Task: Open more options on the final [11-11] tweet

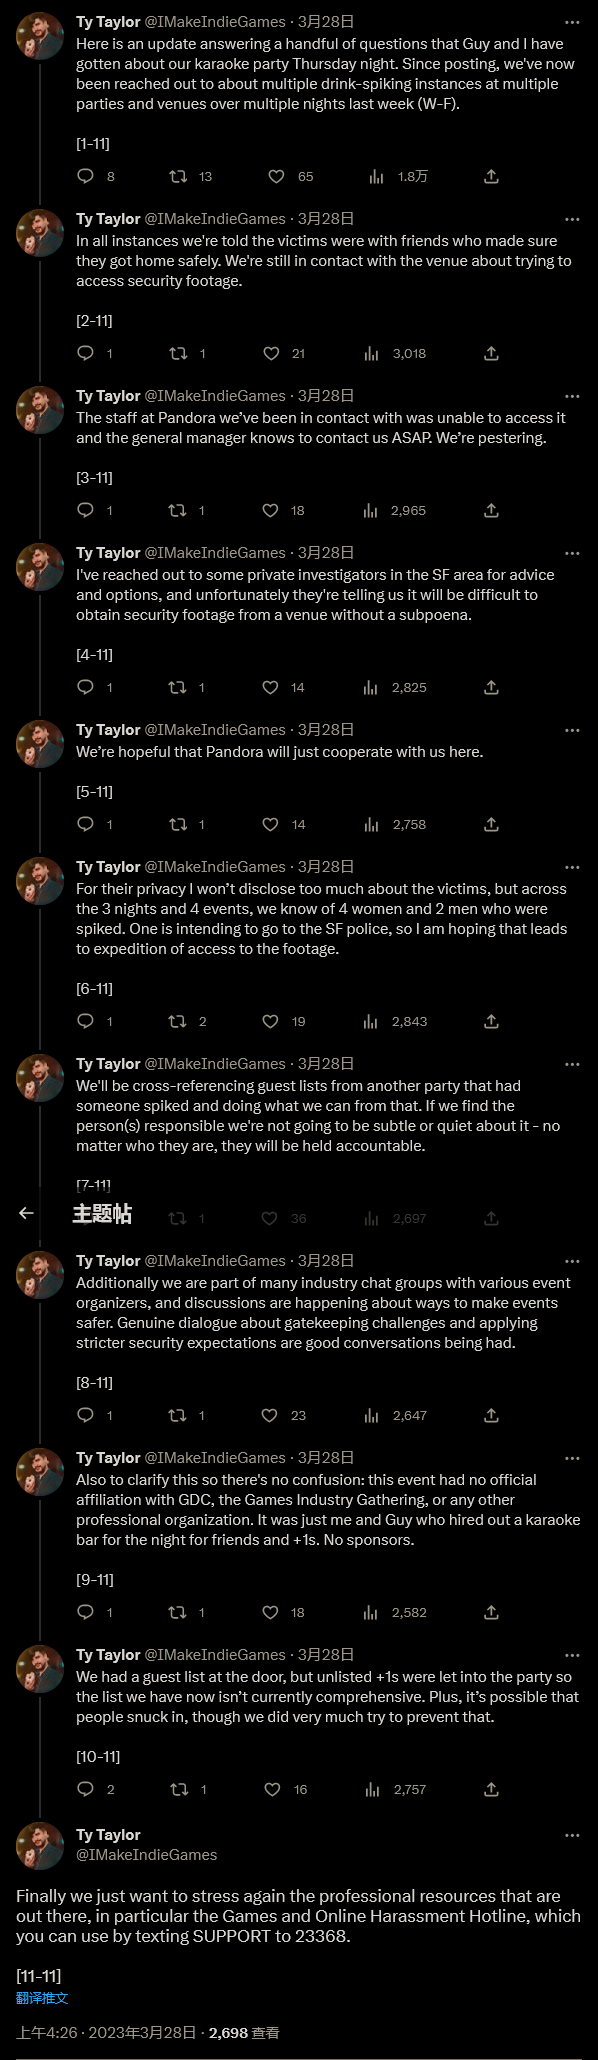Action: point(572,1836)
